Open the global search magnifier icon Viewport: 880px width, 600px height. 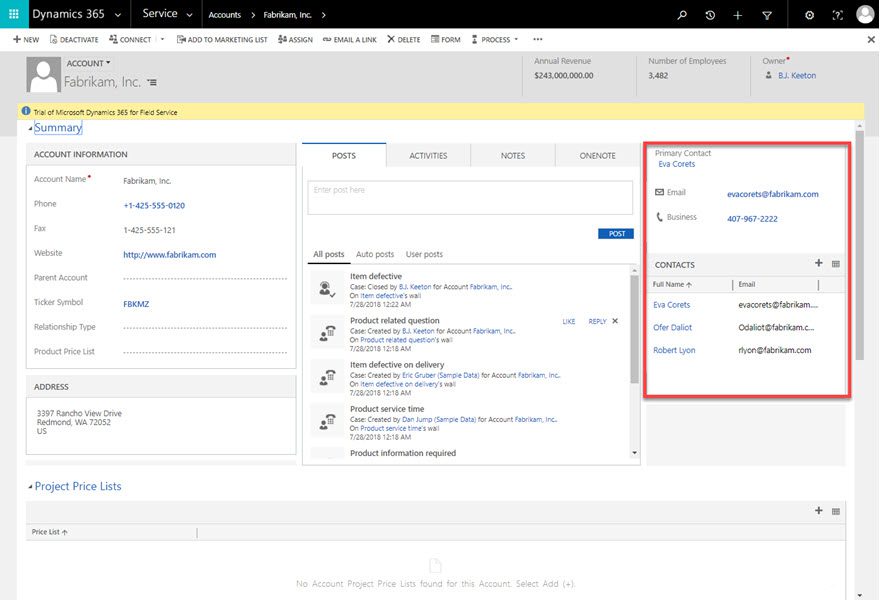point(681,14)
